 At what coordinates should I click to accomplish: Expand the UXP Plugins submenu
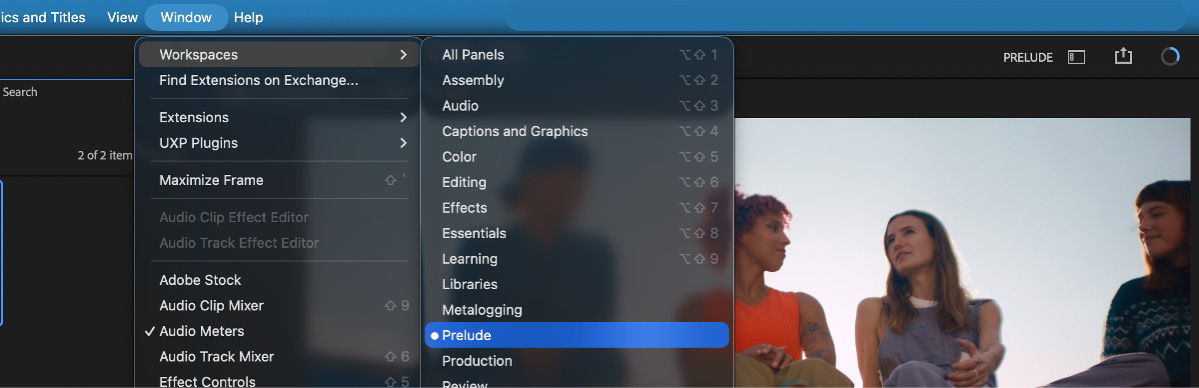point(279,143)
